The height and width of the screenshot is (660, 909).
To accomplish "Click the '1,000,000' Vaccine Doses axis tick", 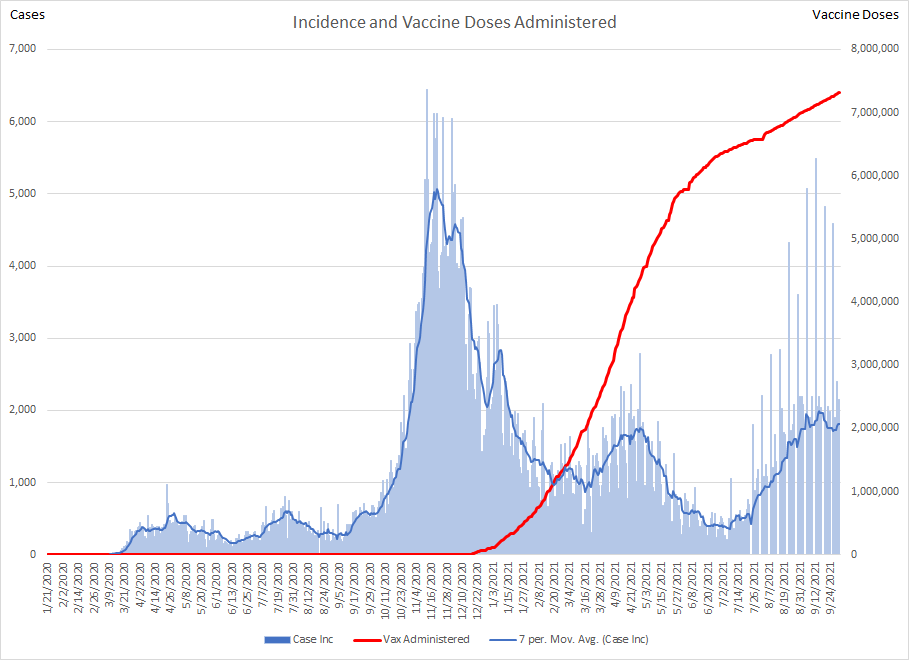I will 875,491.
